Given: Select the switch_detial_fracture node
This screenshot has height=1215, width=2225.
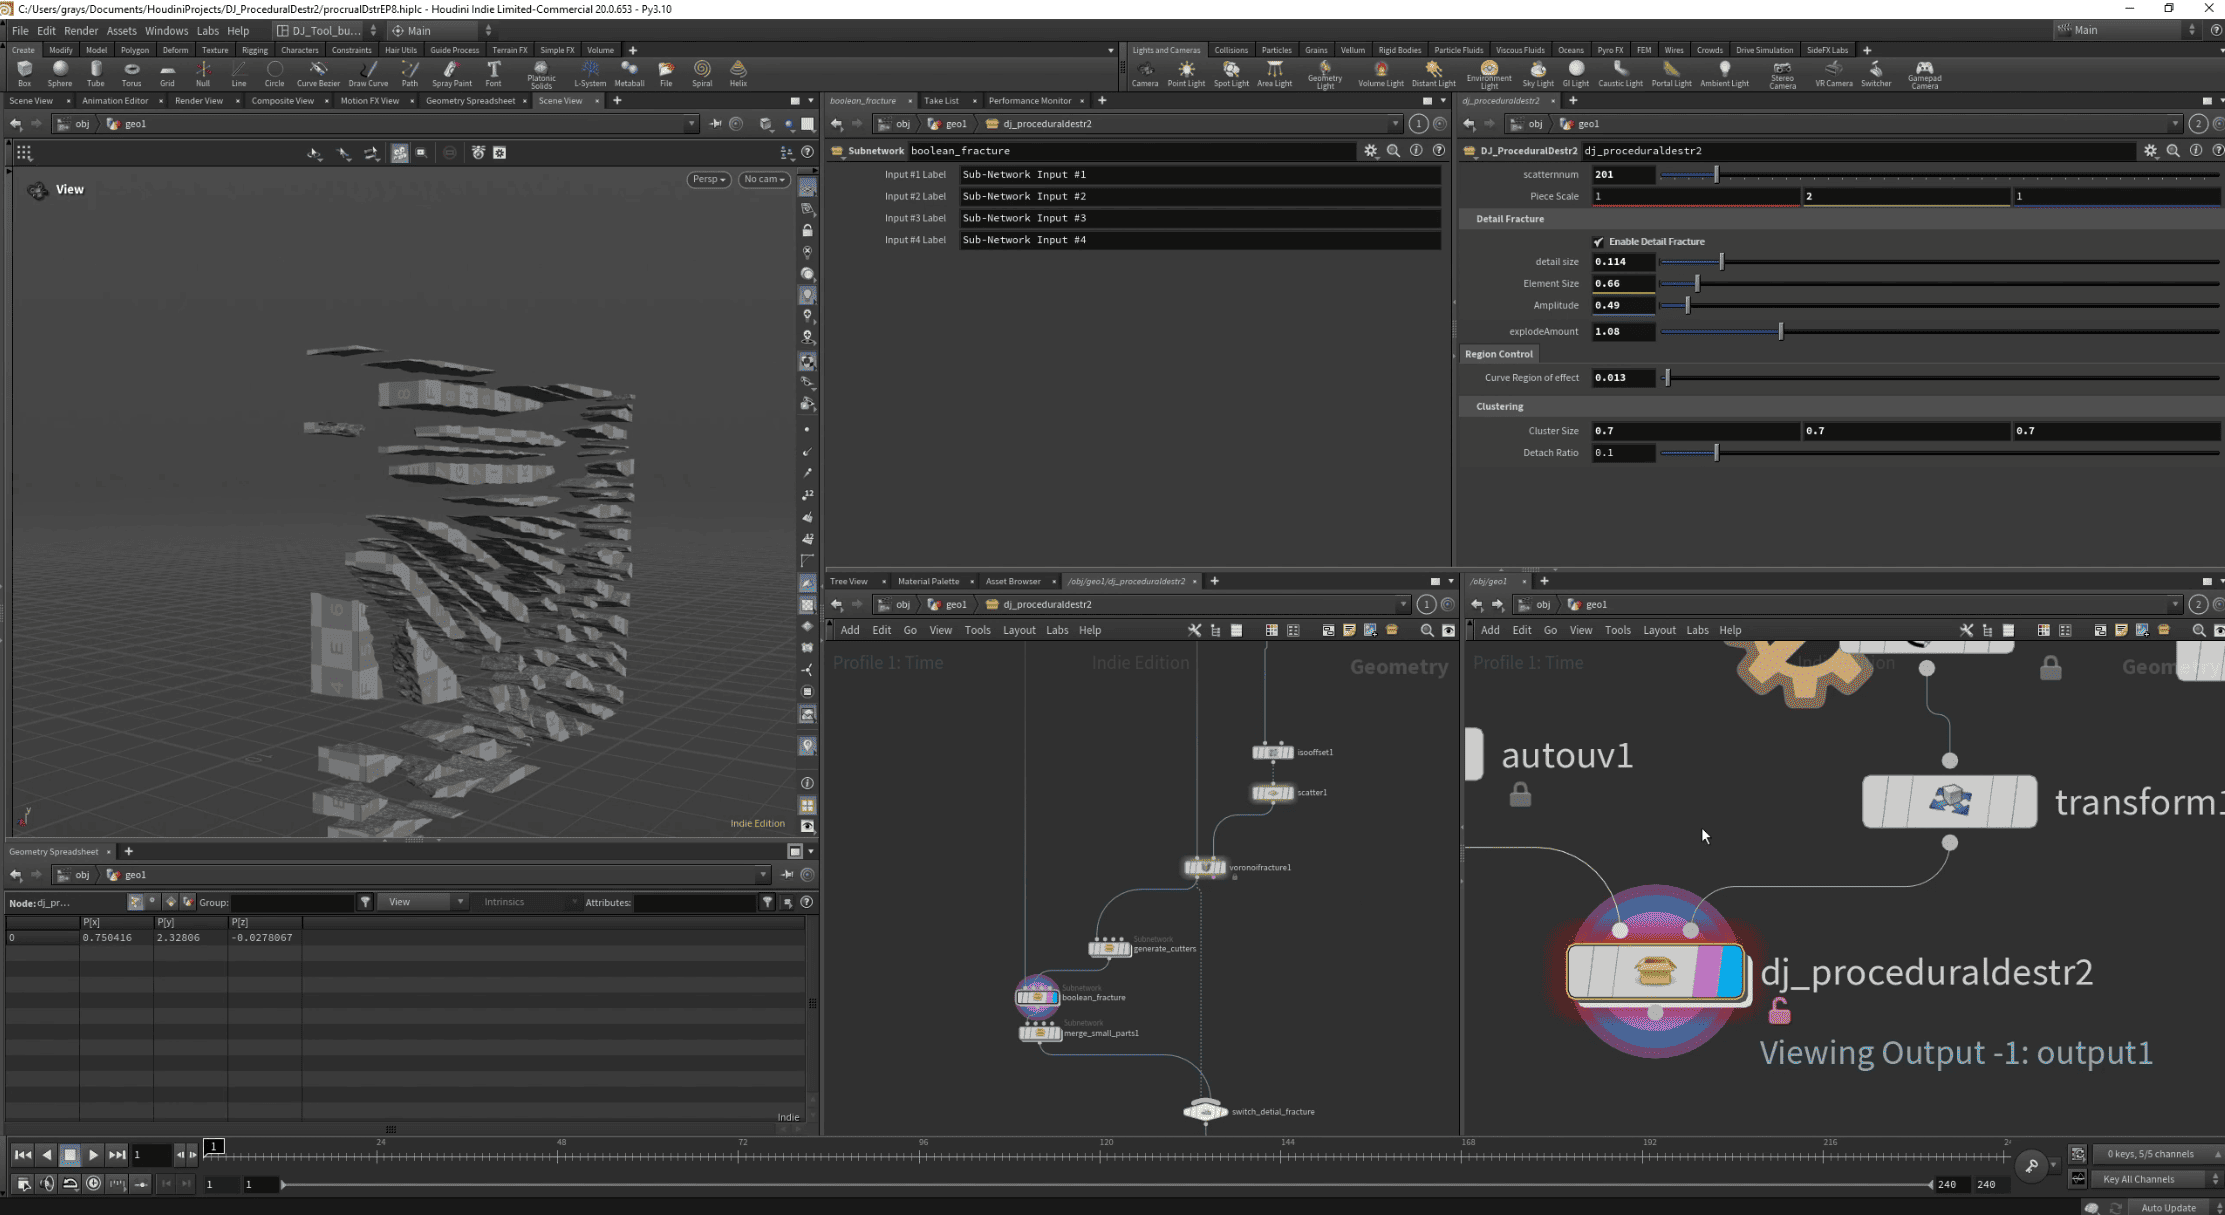Looking at the screenshot, I should pos(1205,1111).
